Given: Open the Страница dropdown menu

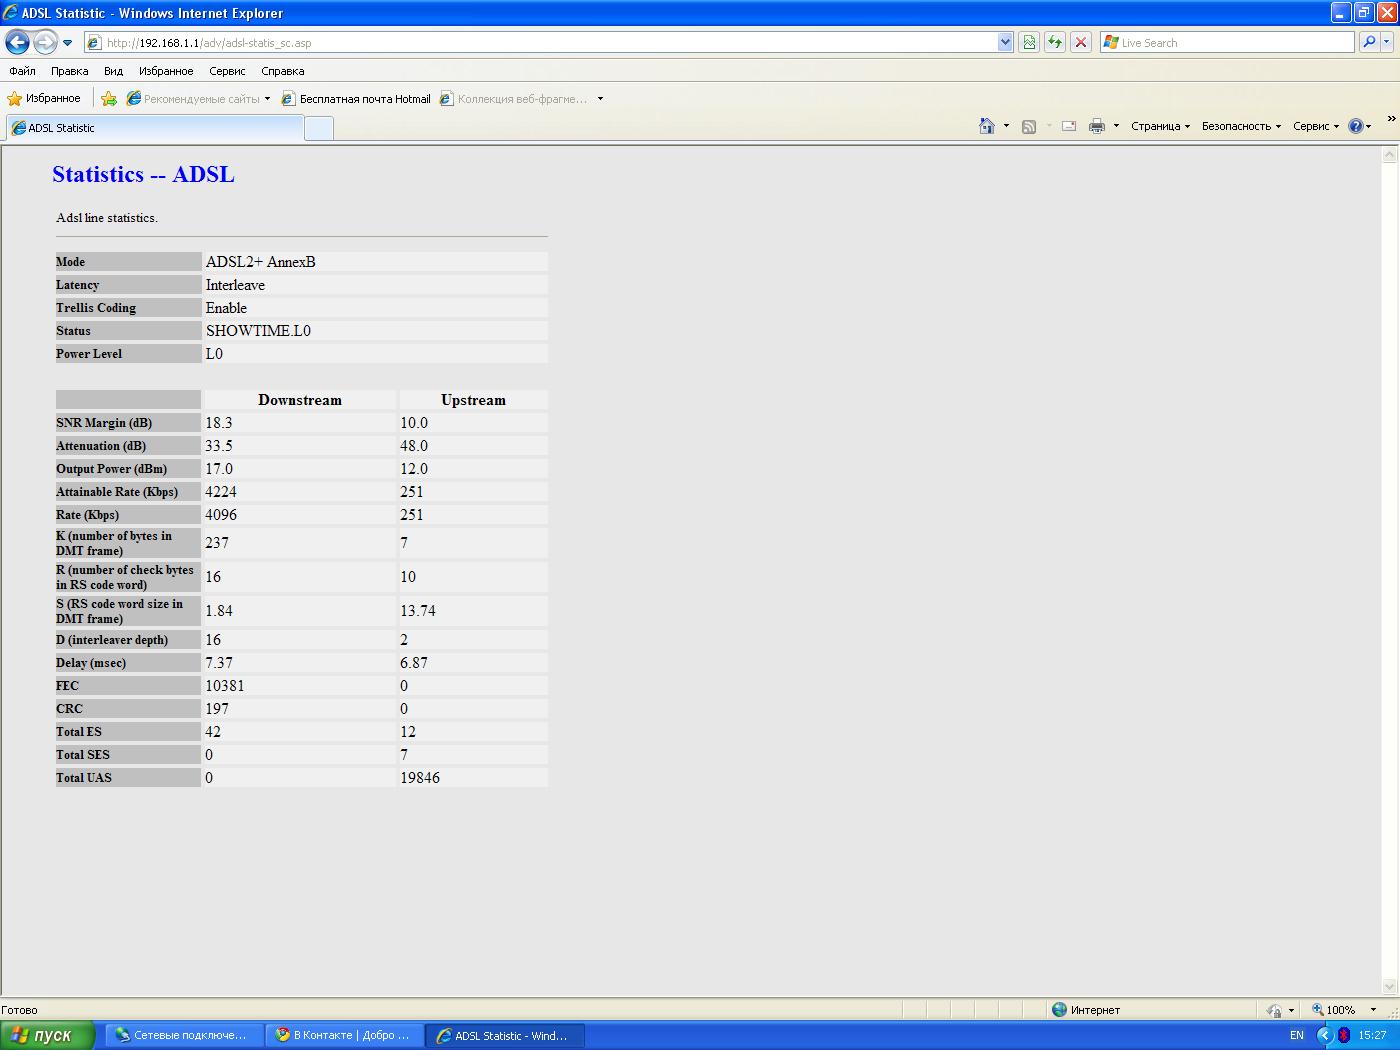Looking at the screenshot, I should tap(1160, 126).
